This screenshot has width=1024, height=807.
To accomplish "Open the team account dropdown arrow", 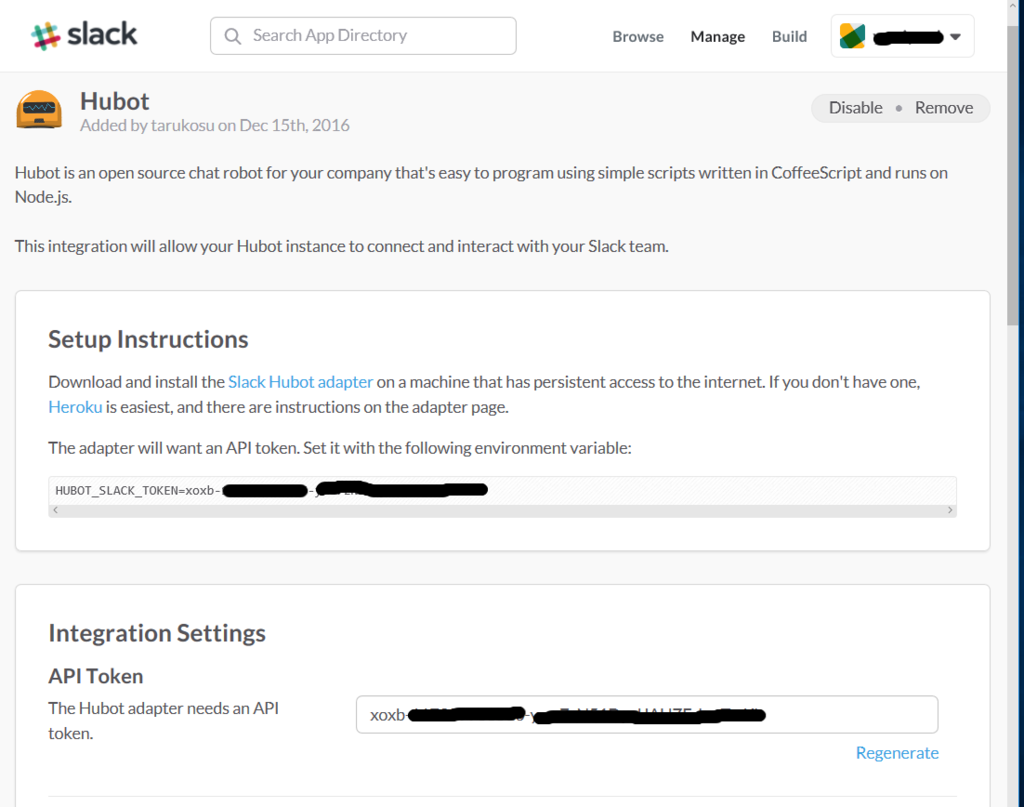I will point(955,37).
